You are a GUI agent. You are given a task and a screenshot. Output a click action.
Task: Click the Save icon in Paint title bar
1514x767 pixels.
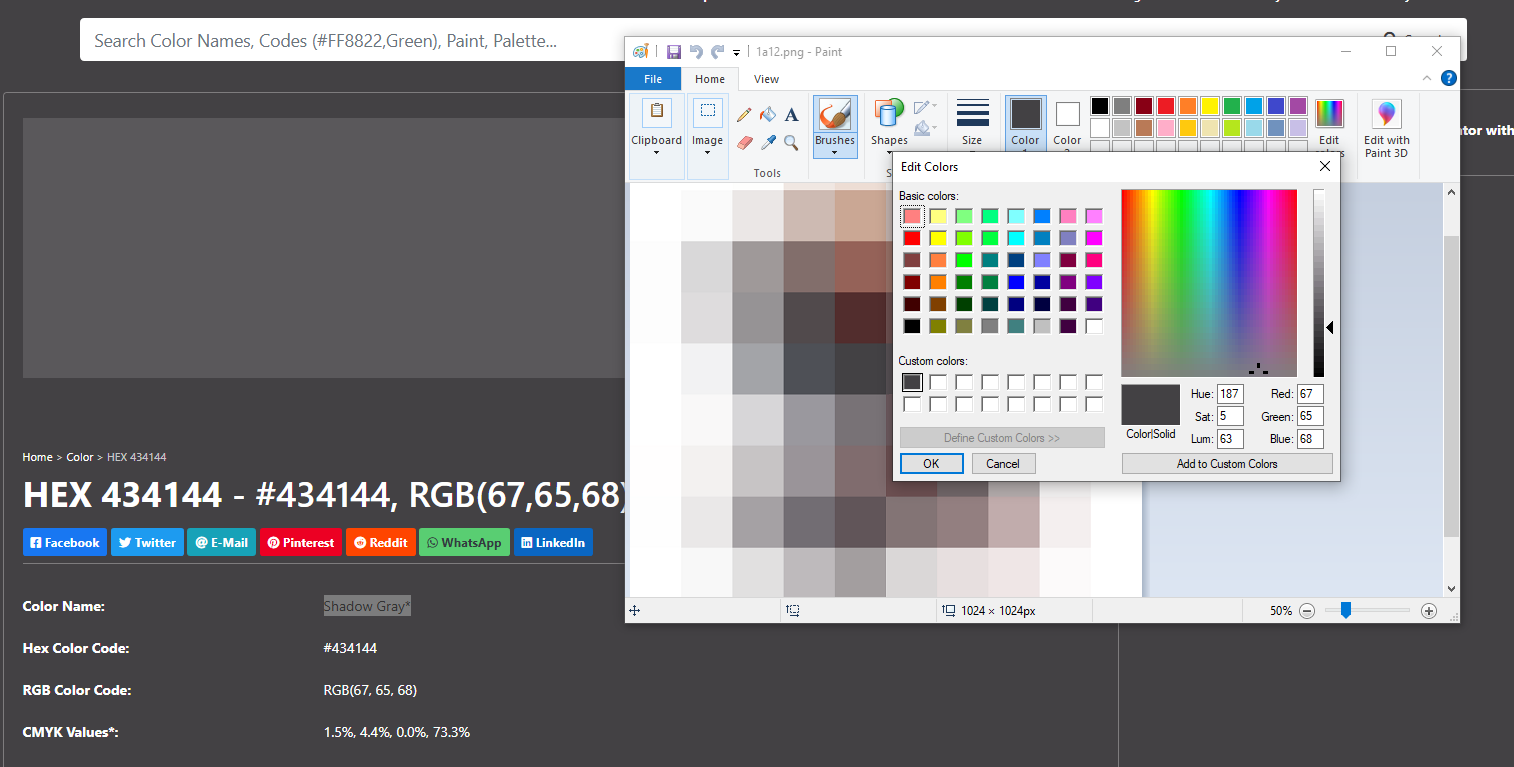pos(674,52)
